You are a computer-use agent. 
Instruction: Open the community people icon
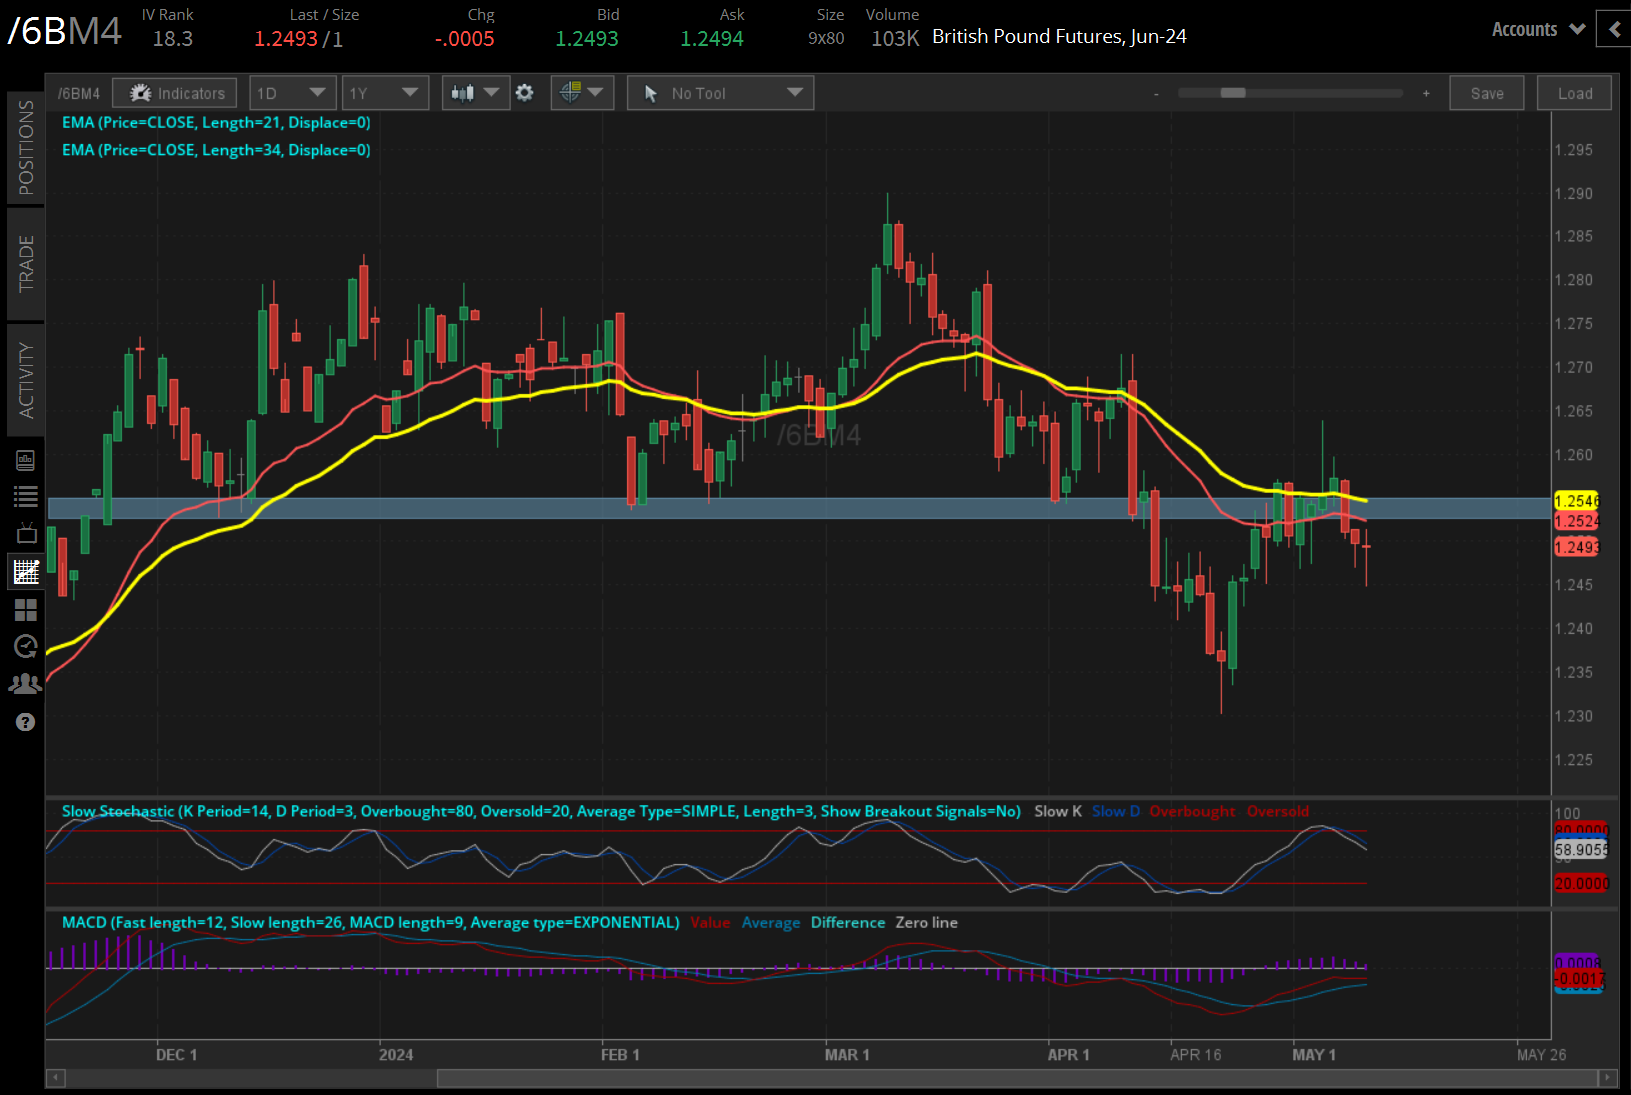(x=26, y=684)
